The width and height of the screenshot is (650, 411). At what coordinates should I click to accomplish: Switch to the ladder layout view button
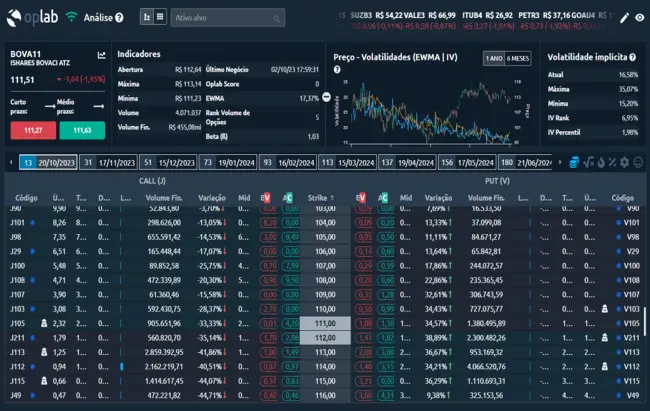click(147, 17)
